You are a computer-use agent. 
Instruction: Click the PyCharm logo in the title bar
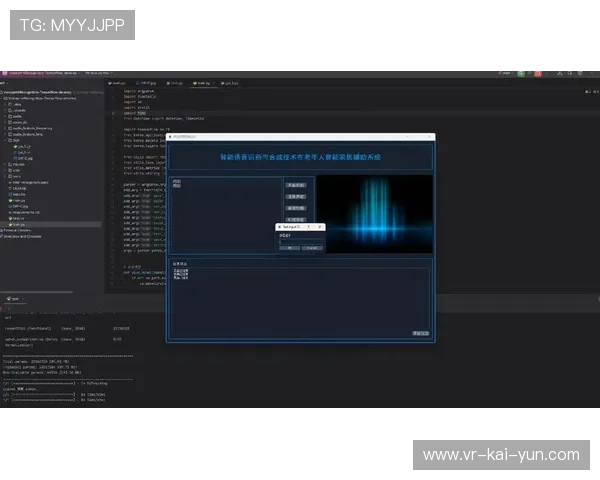click(x=5, y=73)
